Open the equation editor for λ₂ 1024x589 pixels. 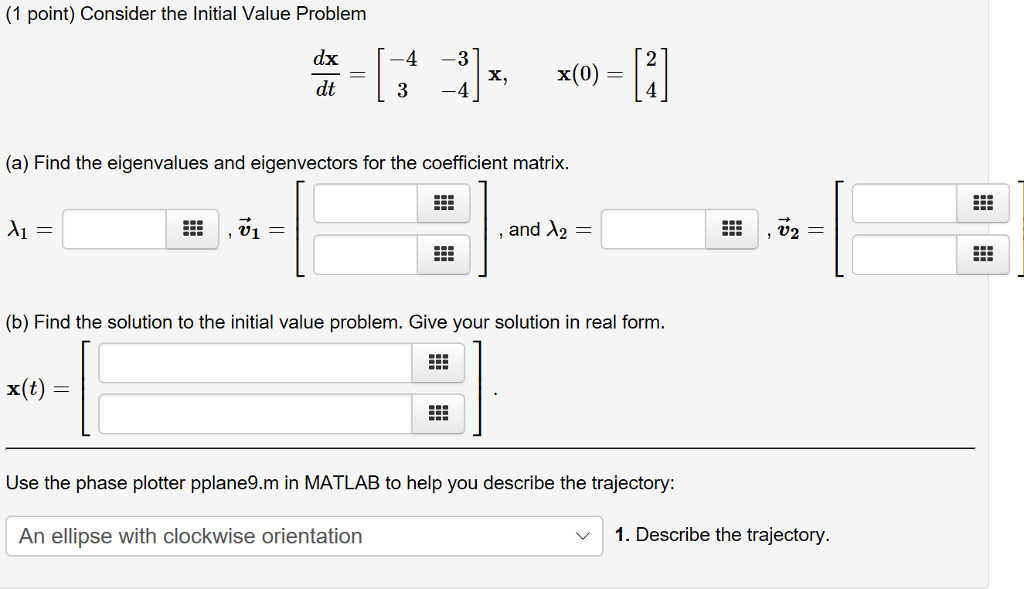tap(733, 229)
